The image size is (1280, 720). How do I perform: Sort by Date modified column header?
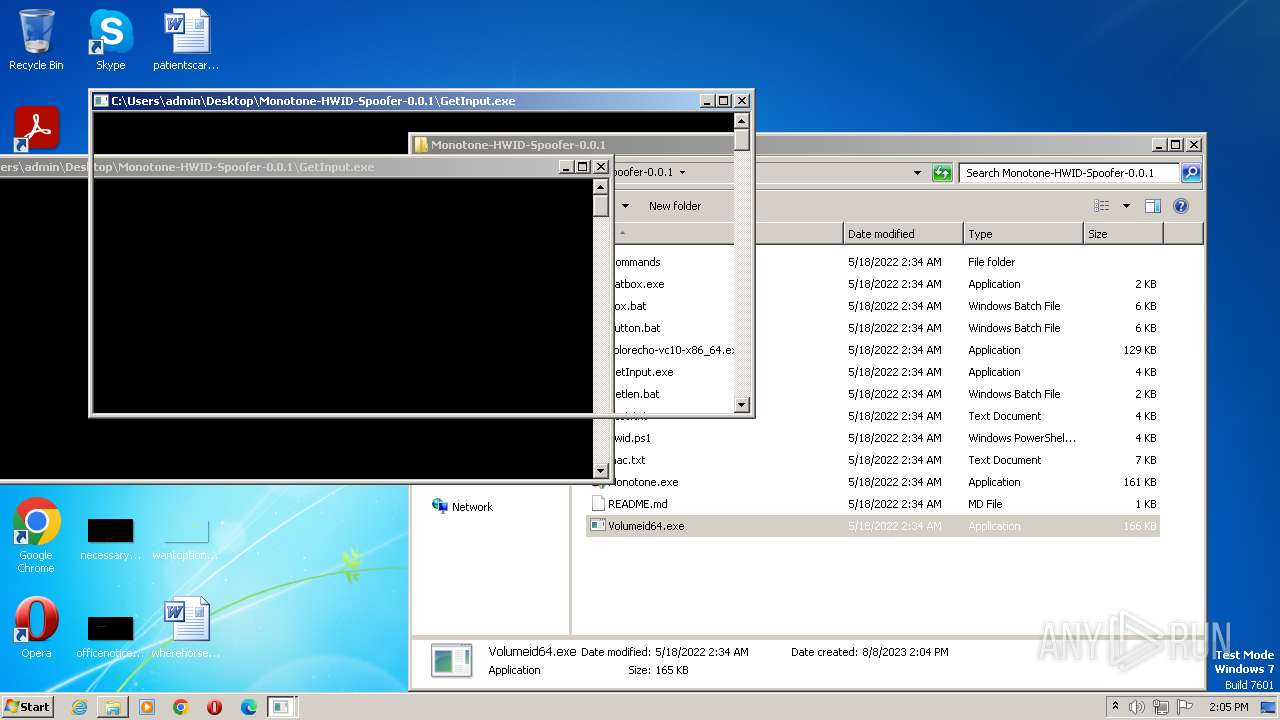(903, 234)
